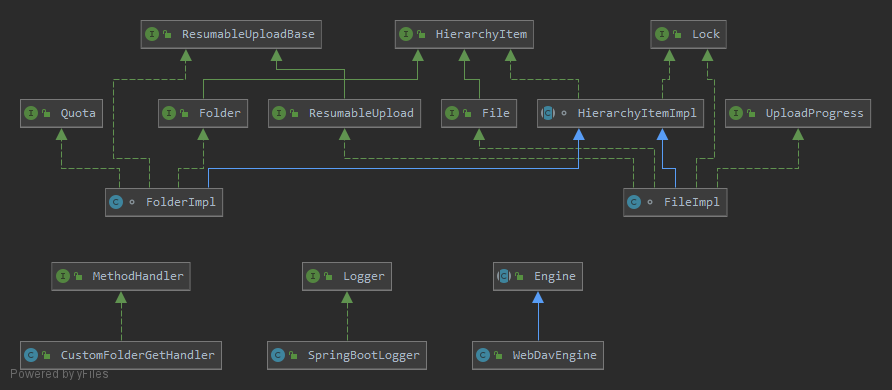Select the HierarchyItemImpl label text
892x390 pixels.
pyautogui.click(x=637, y=113)
